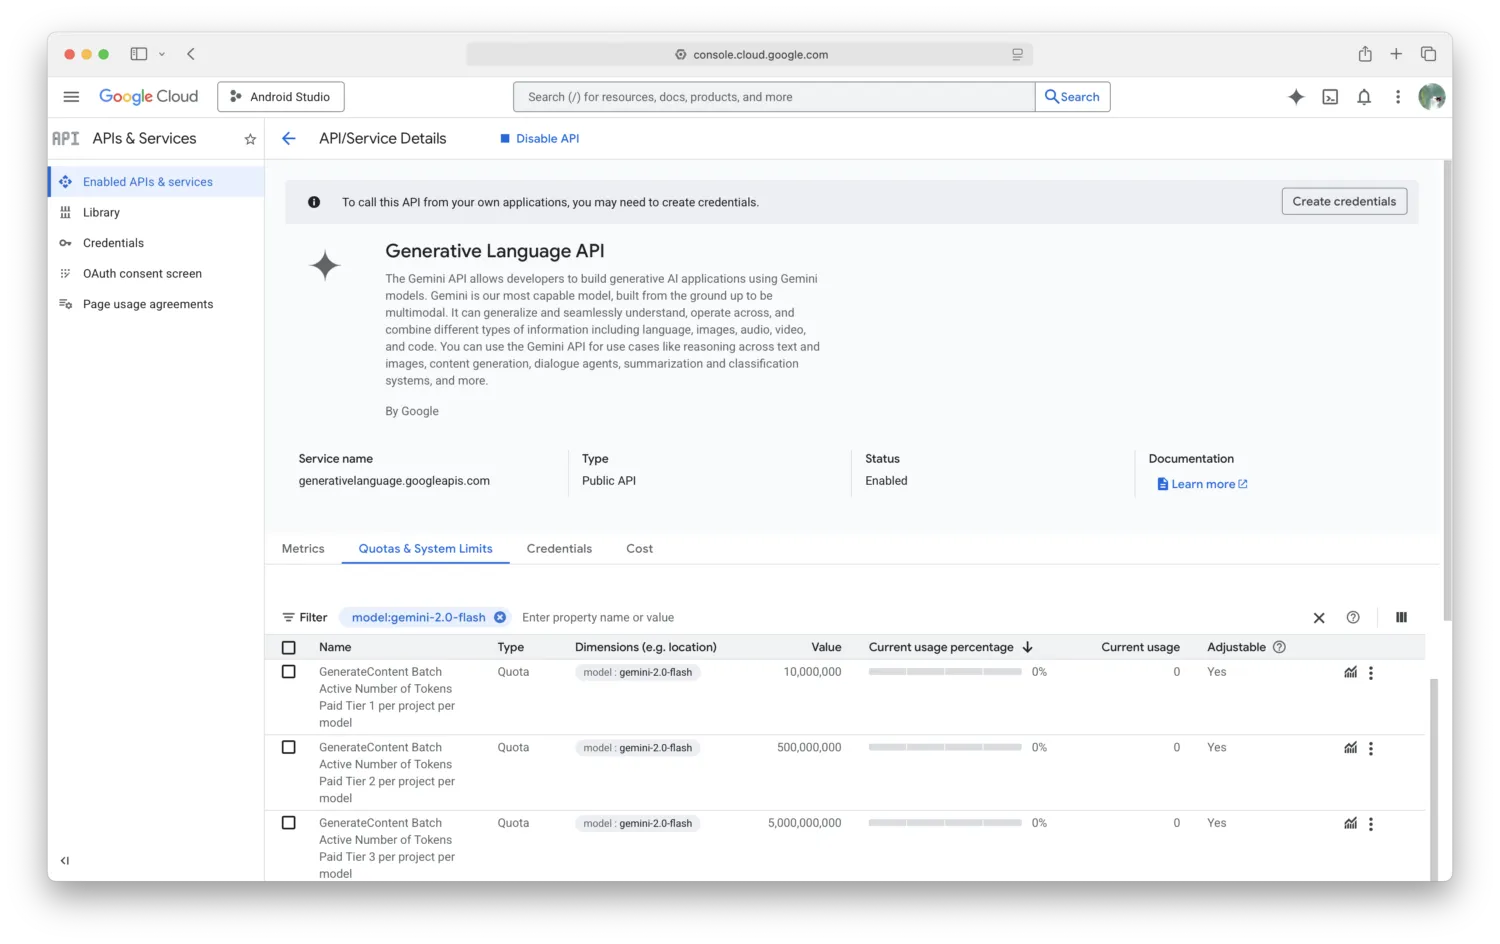Open the Gemini assistant sparkle icon
1500x944 pixels.
(1296, 96)
